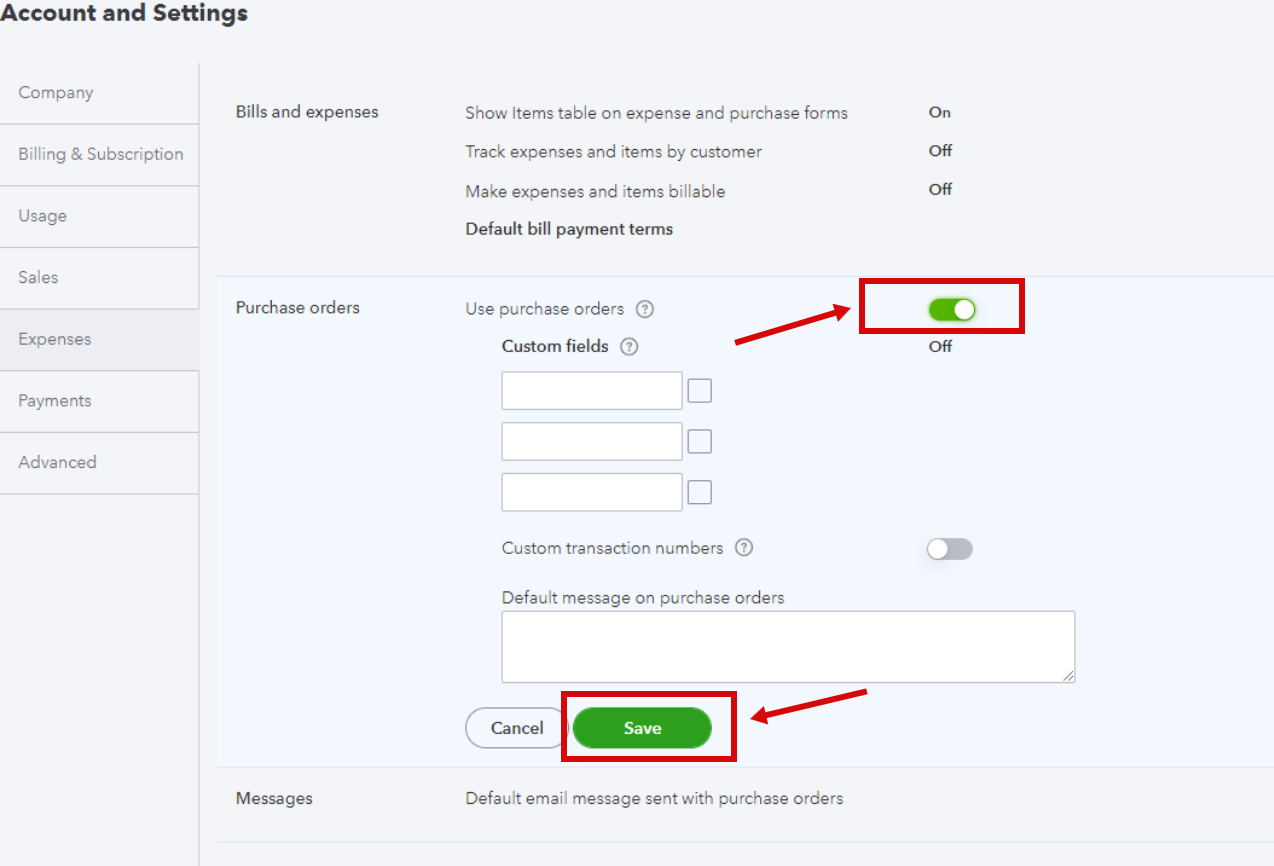Click help icon beside Use purchase orders
Screen dimensions: 1274x866
click(645, 309)
